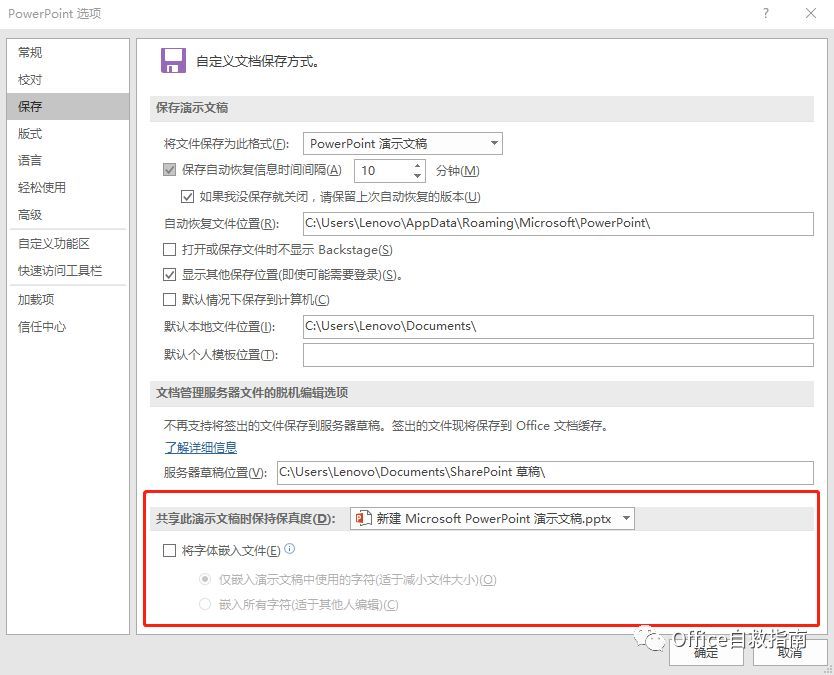
Task: Enable 默认情况下保存到计算机 checkbox
Action: click(x=169, y=299)
